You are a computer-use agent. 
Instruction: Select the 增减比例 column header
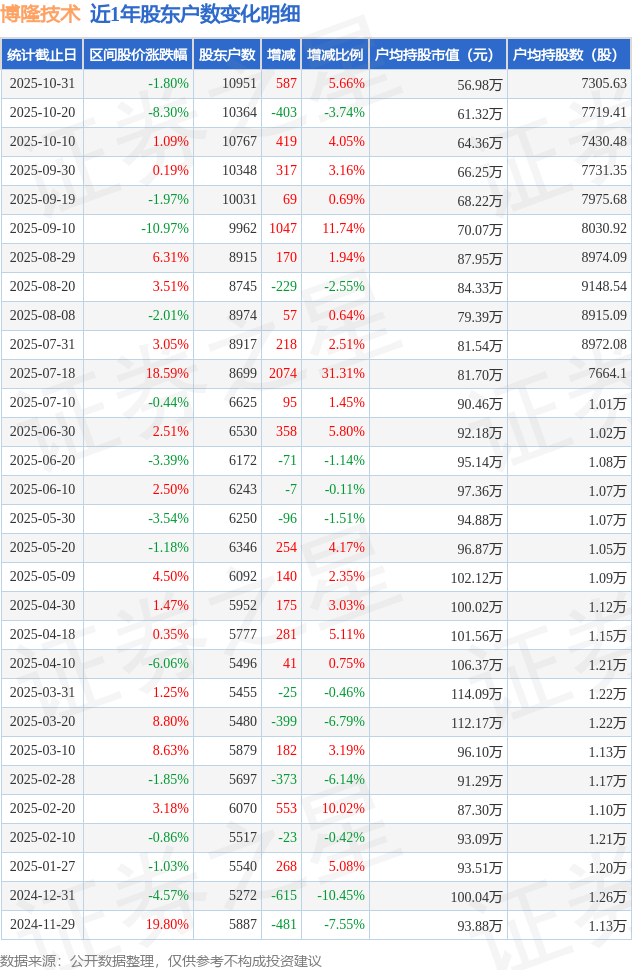[x=335, y=55]
